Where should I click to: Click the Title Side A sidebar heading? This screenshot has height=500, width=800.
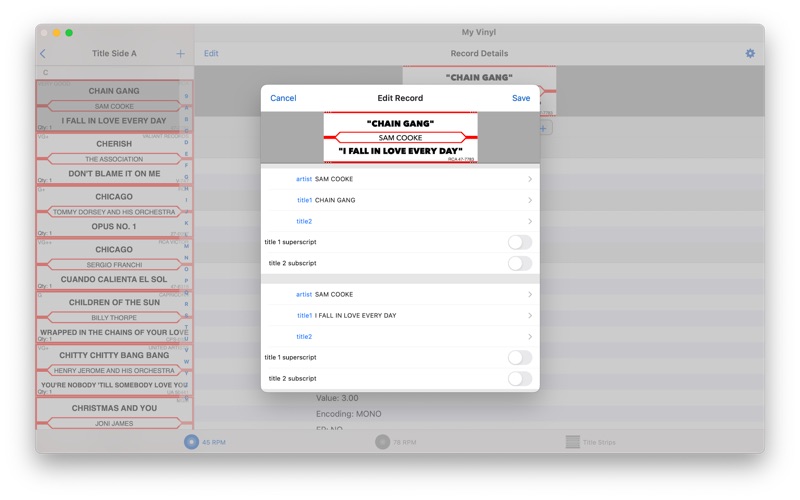click(114, 53)
